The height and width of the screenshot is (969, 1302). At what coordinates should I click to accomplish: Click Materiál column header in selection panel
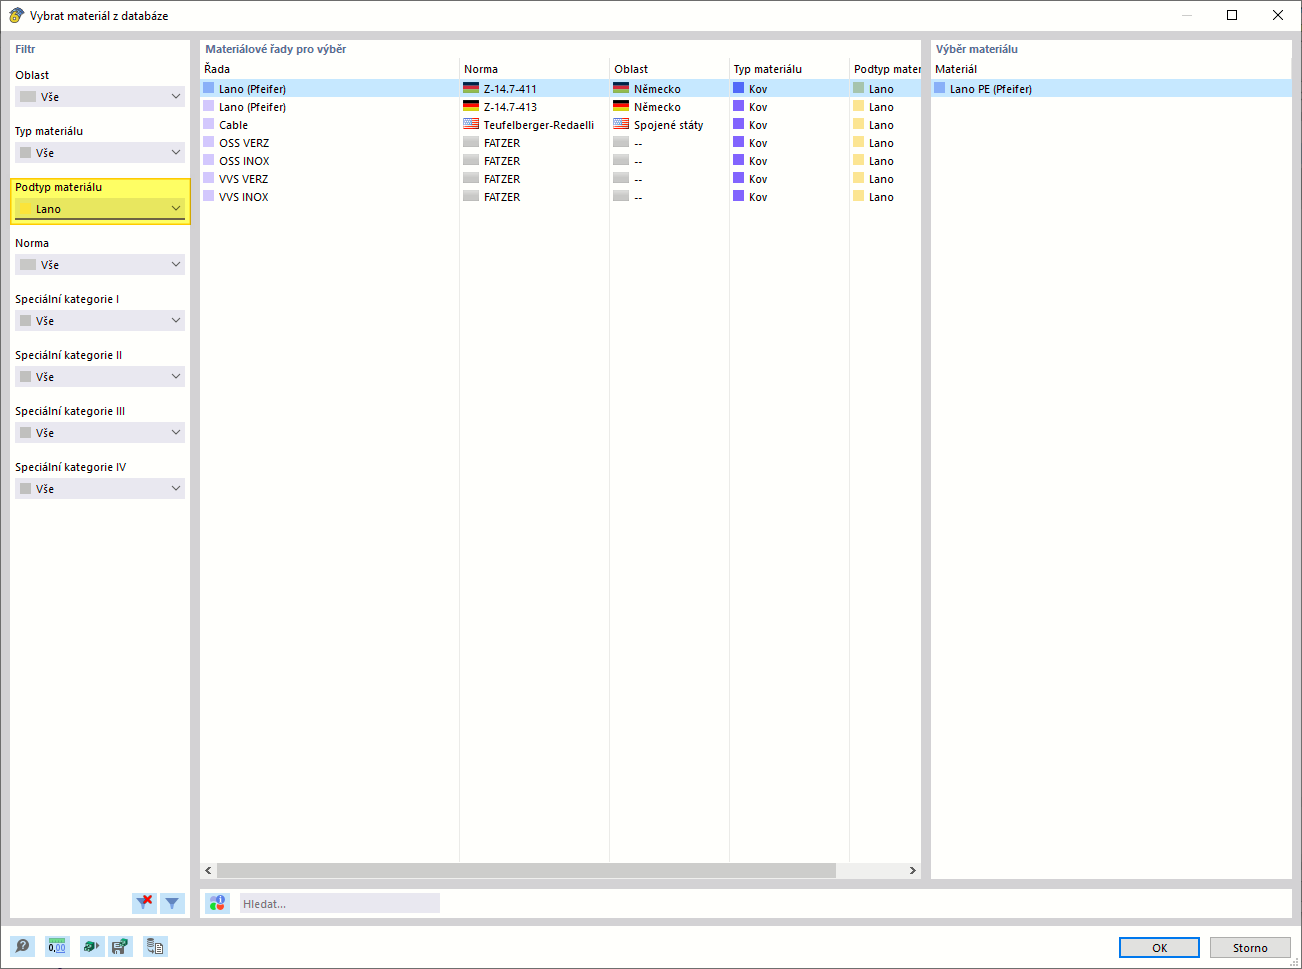coord(1111,69)
